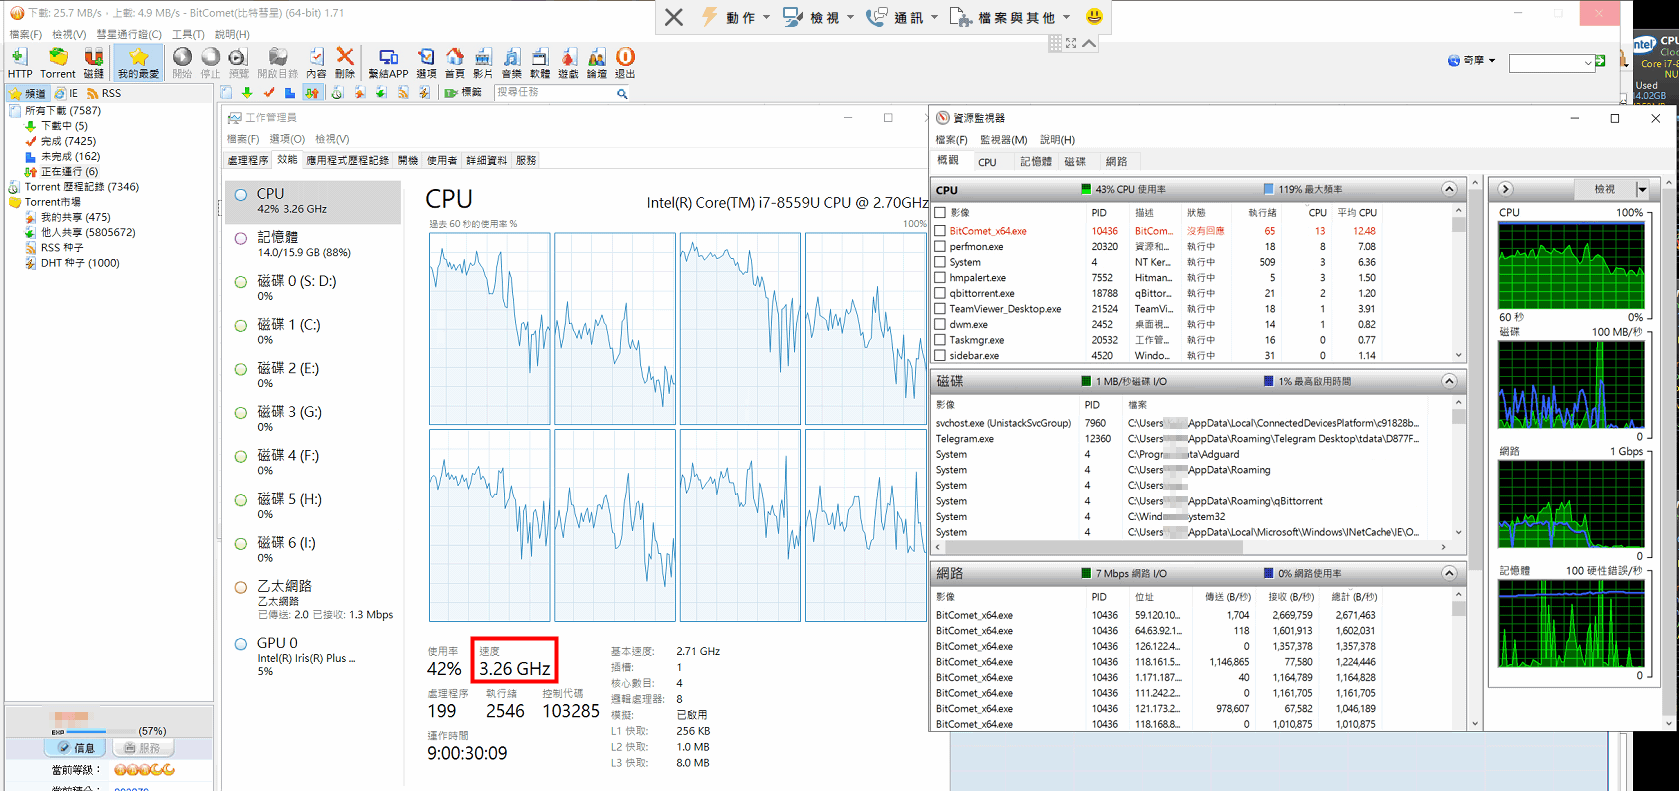This screenshot has width=1679, height=791.
Task: Collapse the 磁碟 disk section in Resource Monitor
Action: click(1449, 381)
